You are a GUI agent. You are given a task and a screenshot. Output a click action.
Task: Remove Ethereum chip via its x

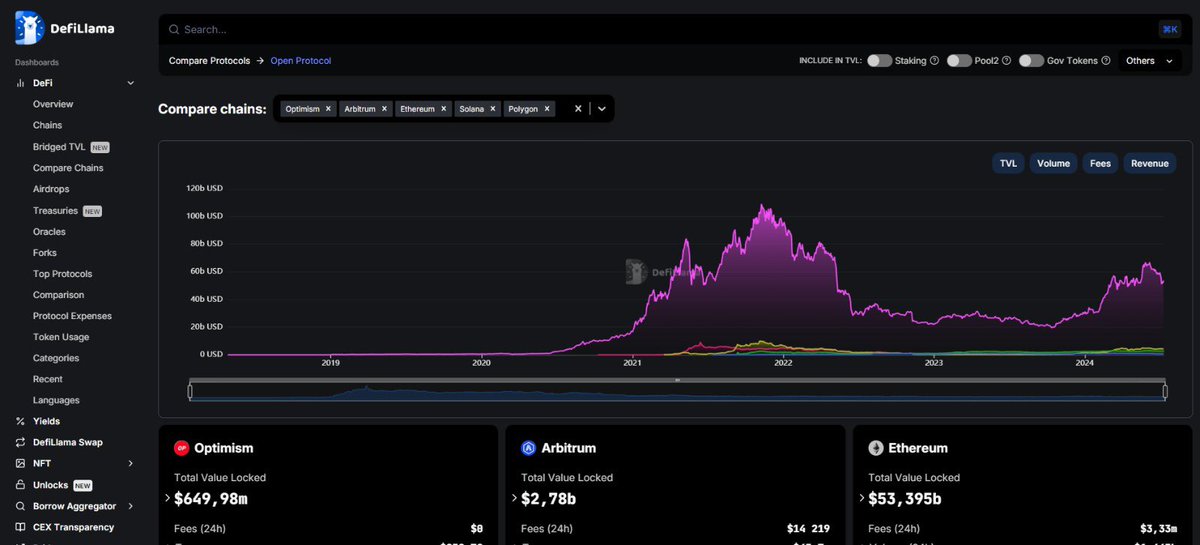click(x=443, y=109)
